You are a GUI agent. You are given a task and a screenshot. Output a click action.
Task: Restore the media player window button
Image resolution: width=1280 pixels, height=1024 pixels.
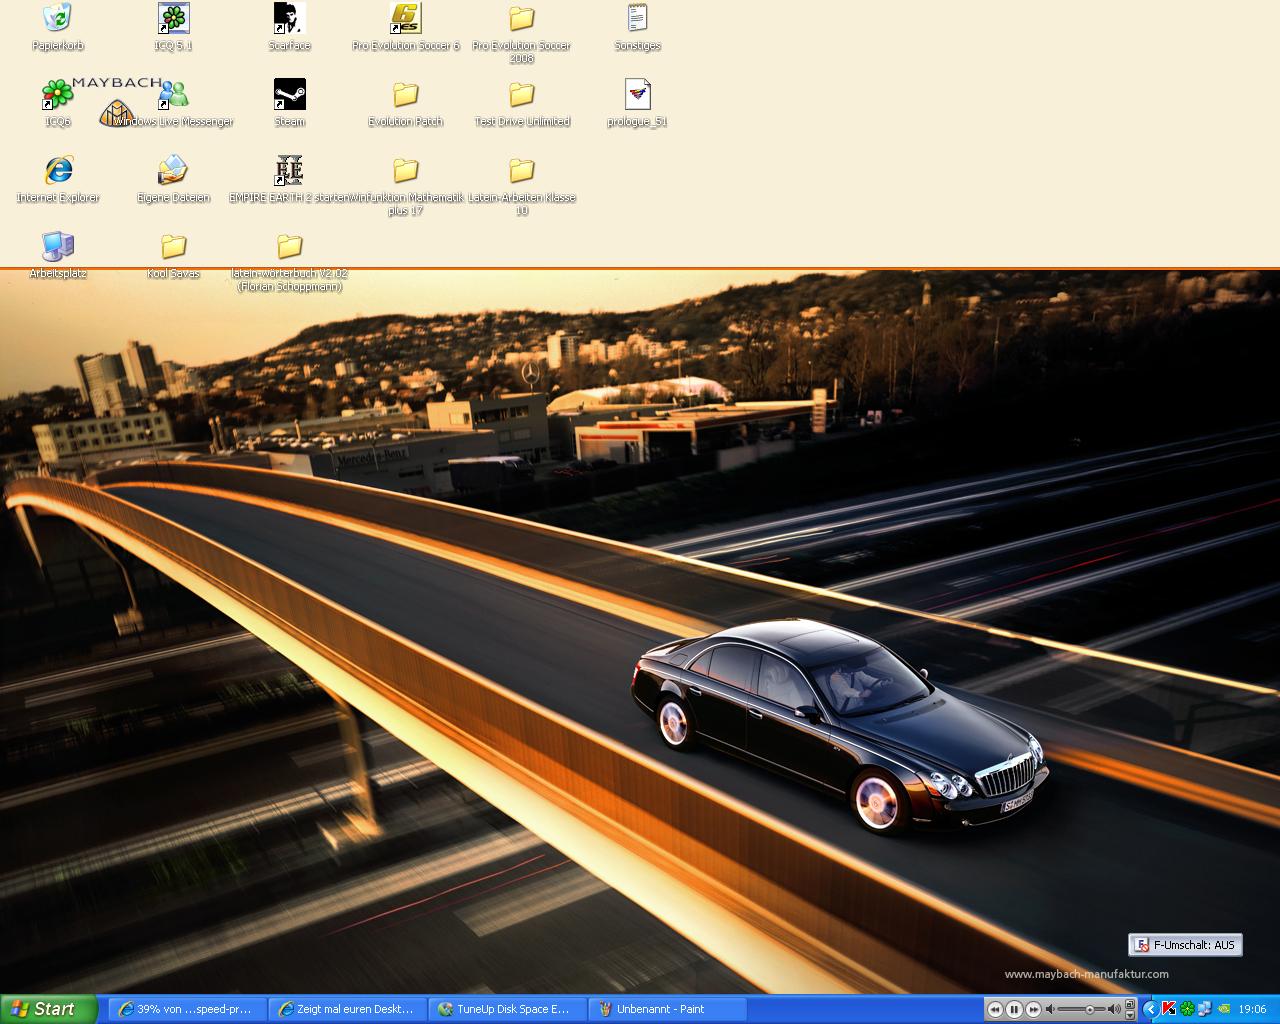click(x=1130, y=1004)
